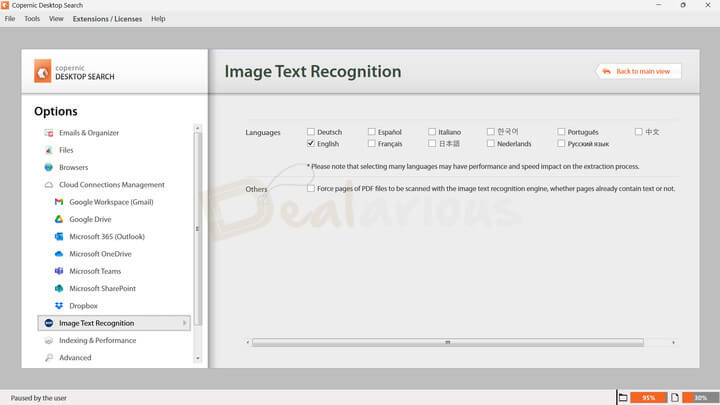The height and width of the screenshot is (405, 720).
Task: Click the Gmail icon for Google Workspace
Action: coord(59,202)
